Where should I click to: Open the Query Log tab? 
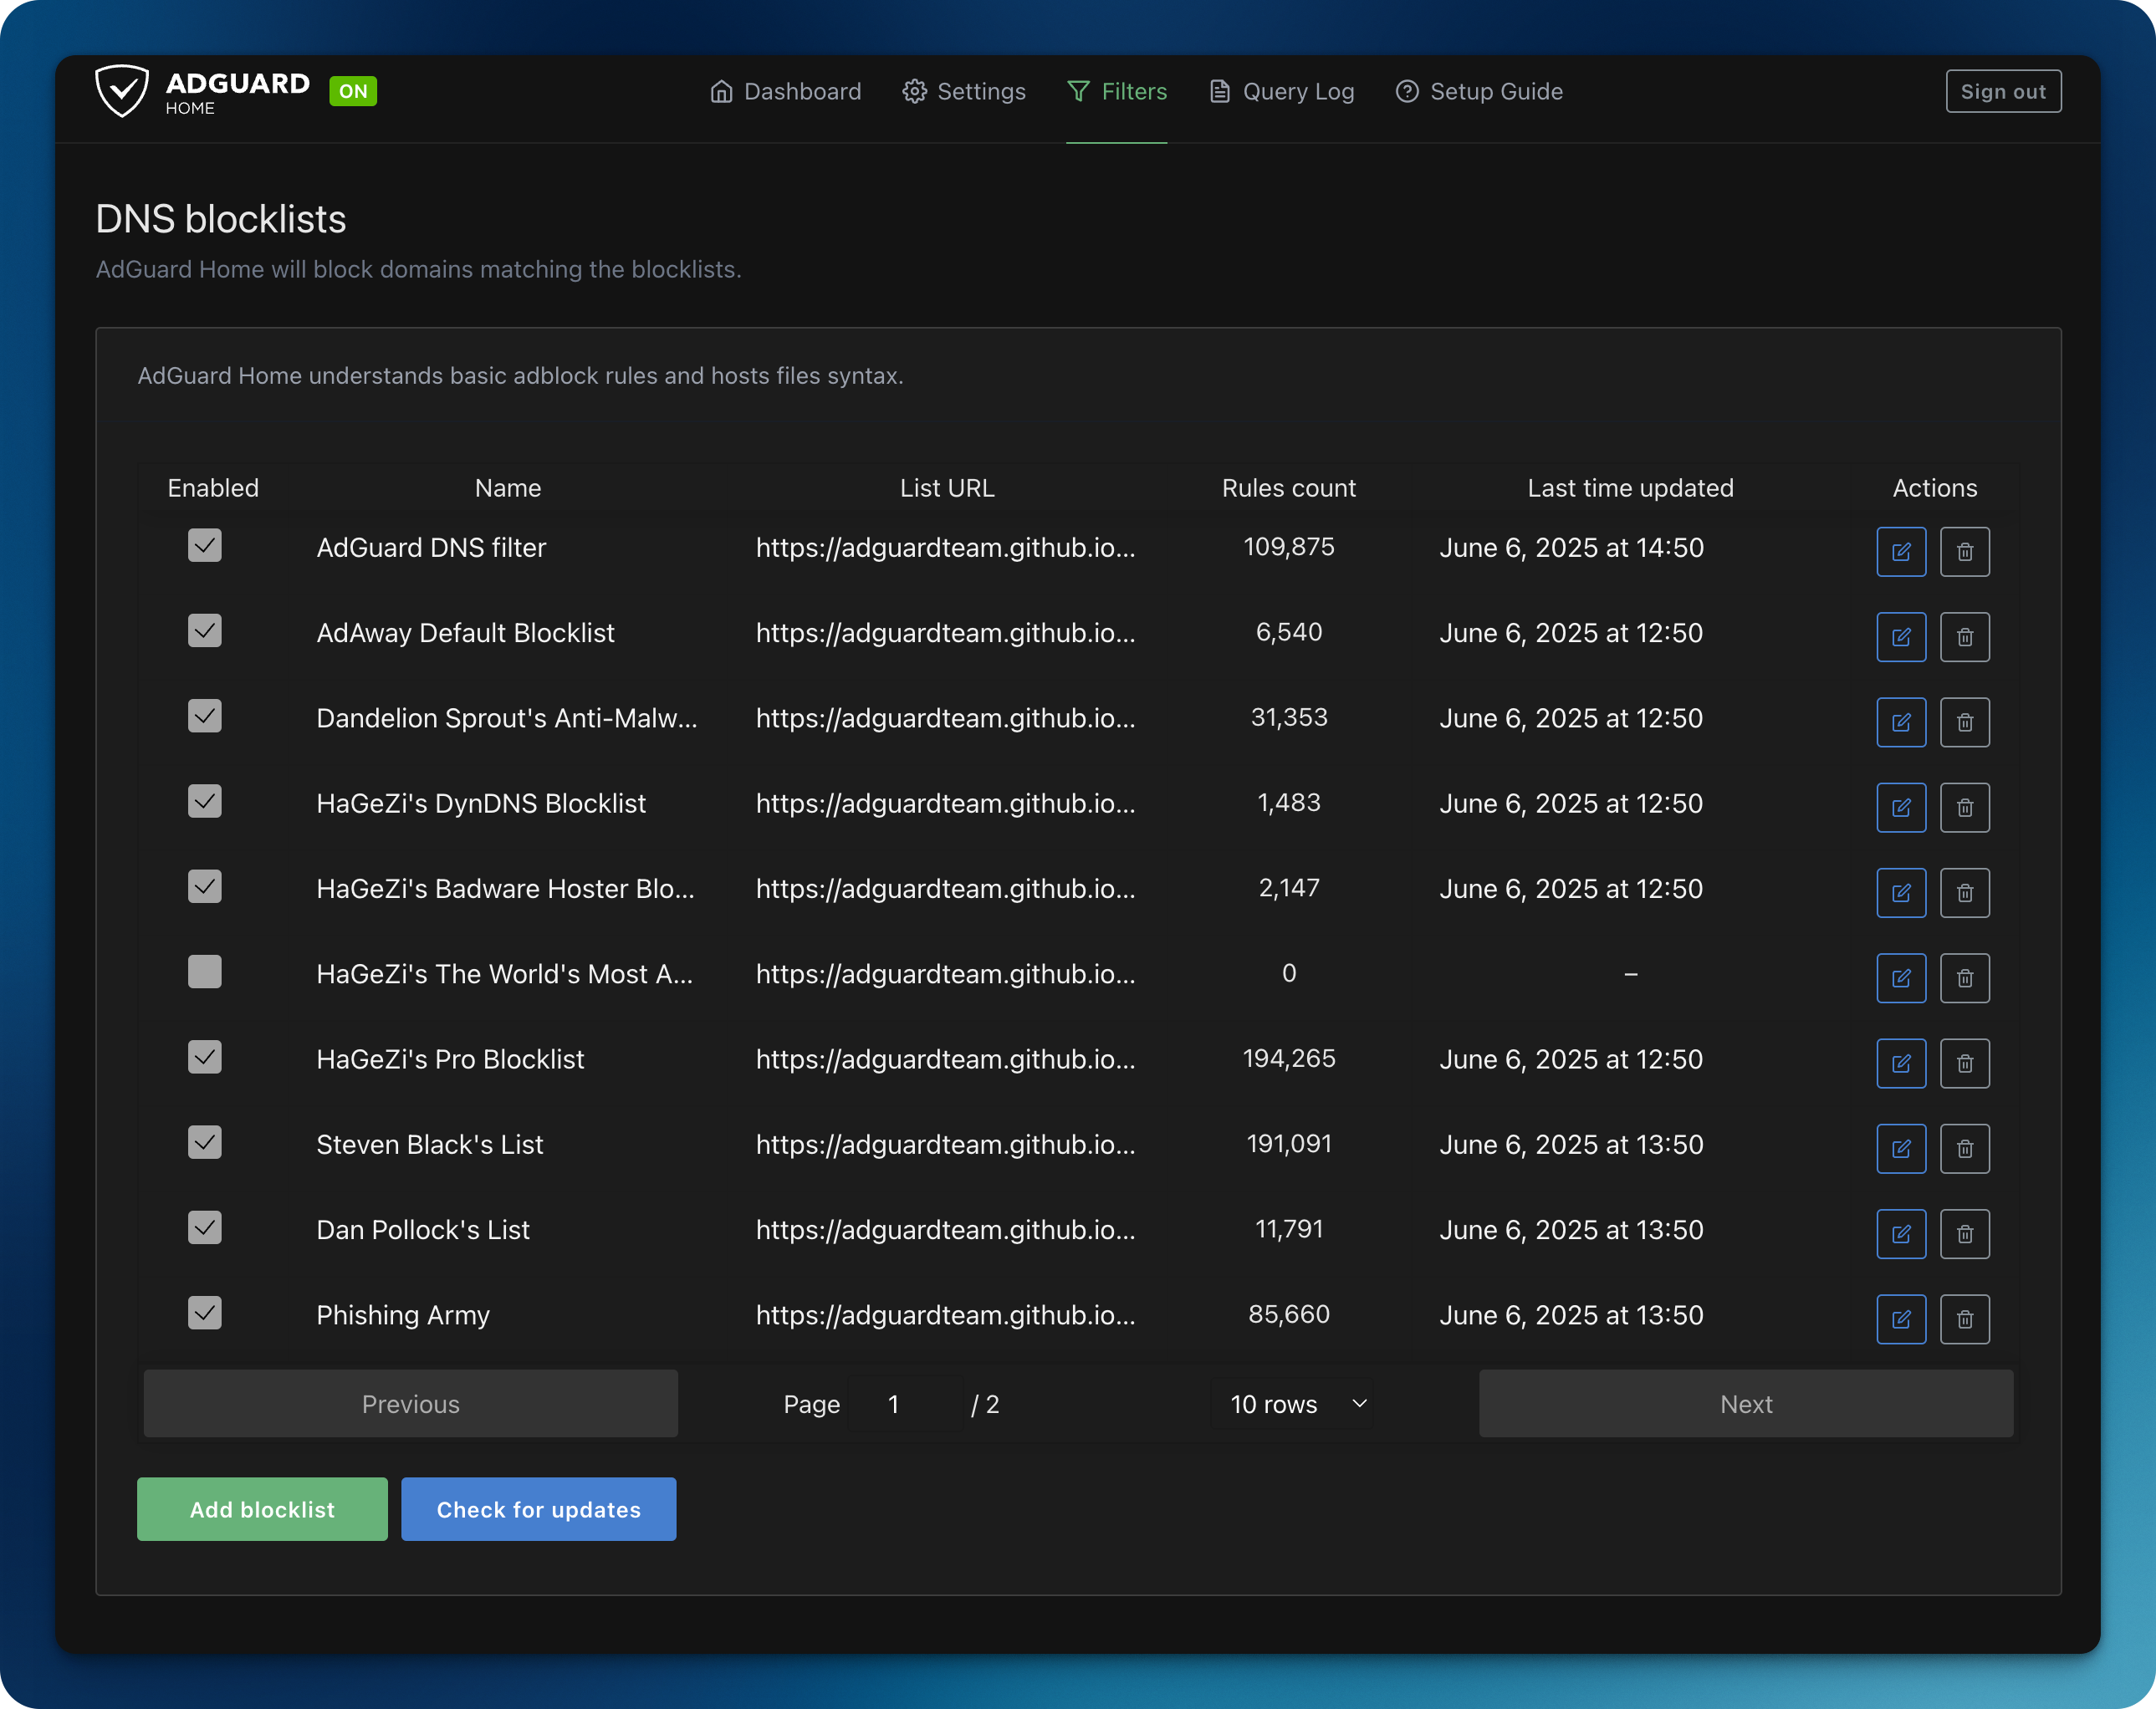tap(1281, 92)
